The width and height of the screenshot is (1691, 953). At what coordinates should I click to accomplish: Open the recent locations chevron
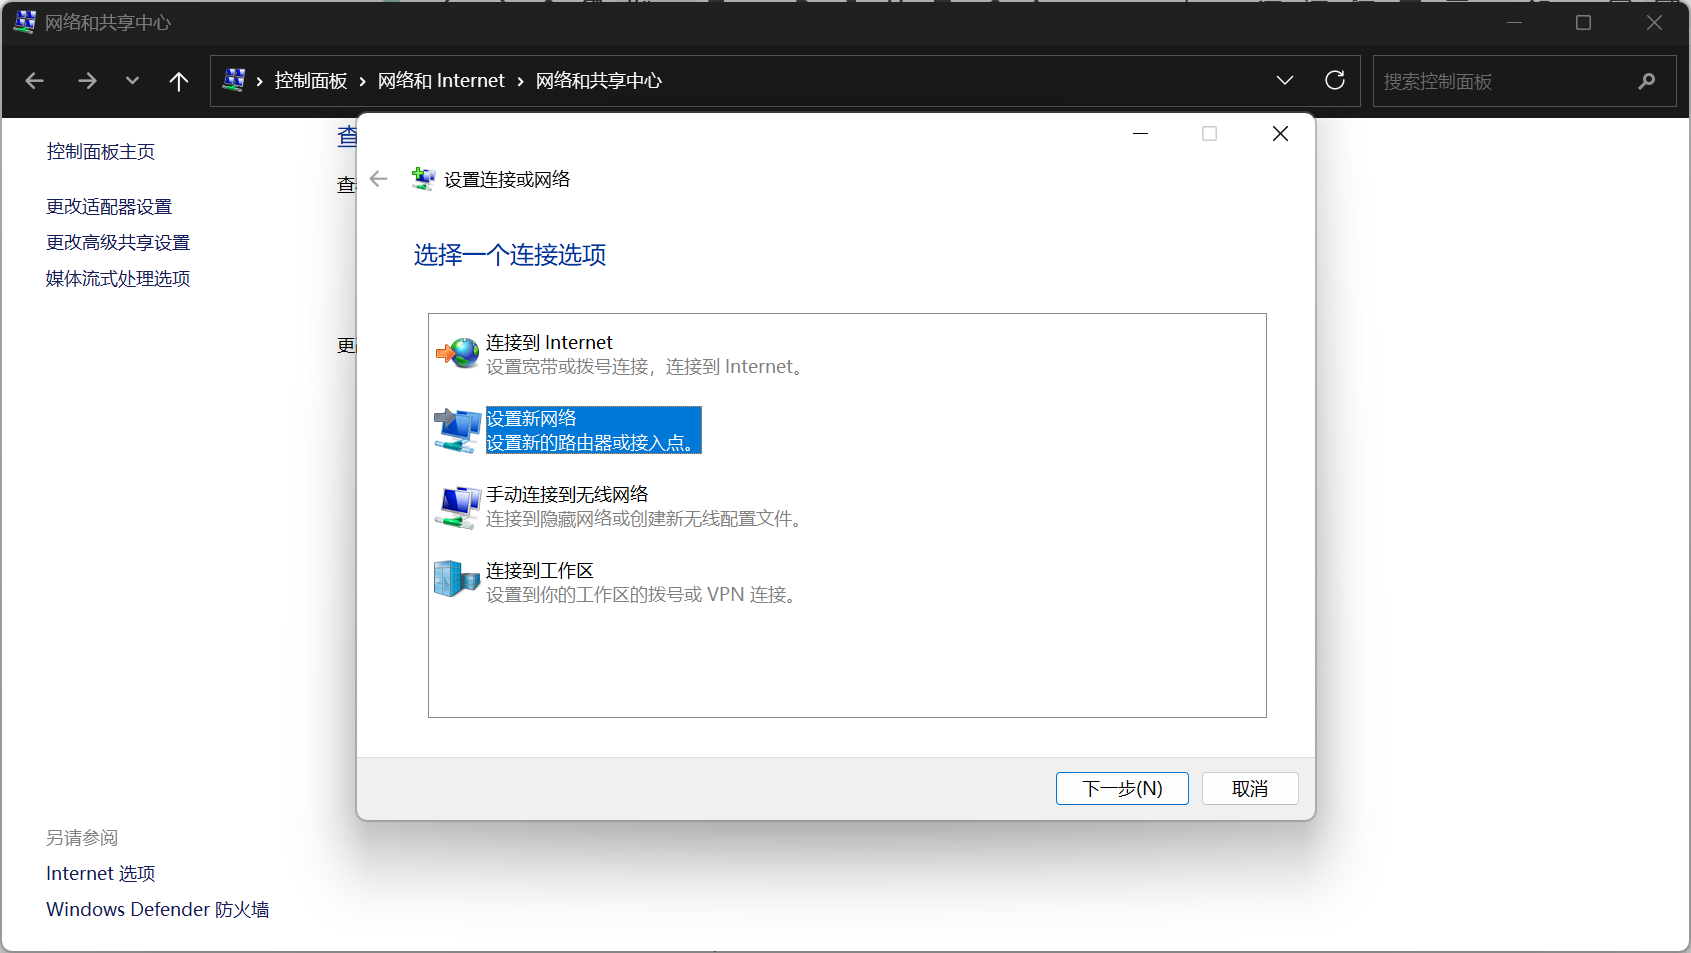pos(132,81)
